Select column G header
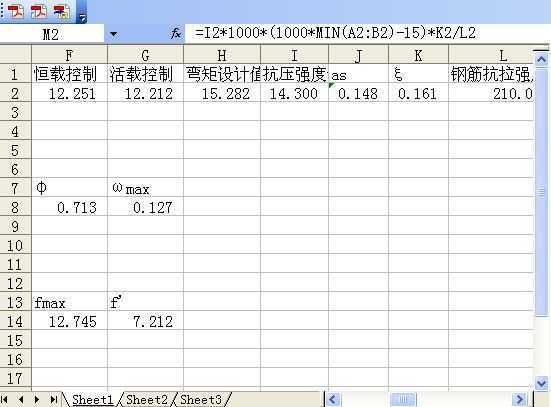Image resolution: width=551 pixels, height=407 pixels. [145, 55]
